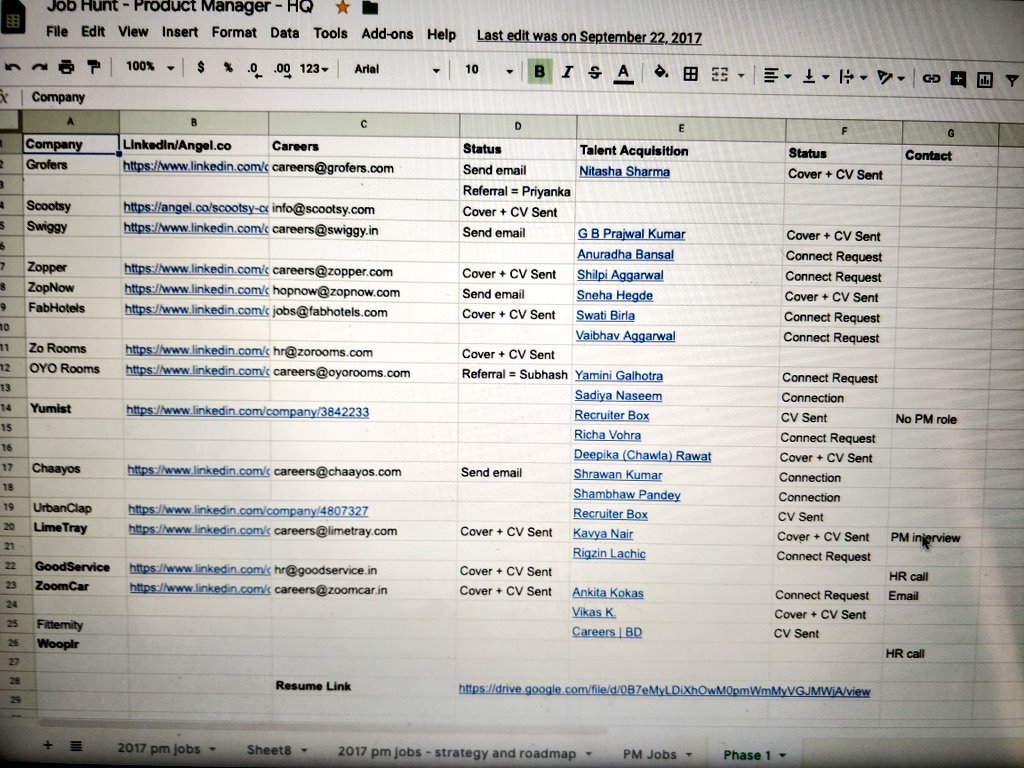Screen dimensions: 1024x768
Task: Switch to 2017 pm jobs tab
Action: tap(166, 749)
